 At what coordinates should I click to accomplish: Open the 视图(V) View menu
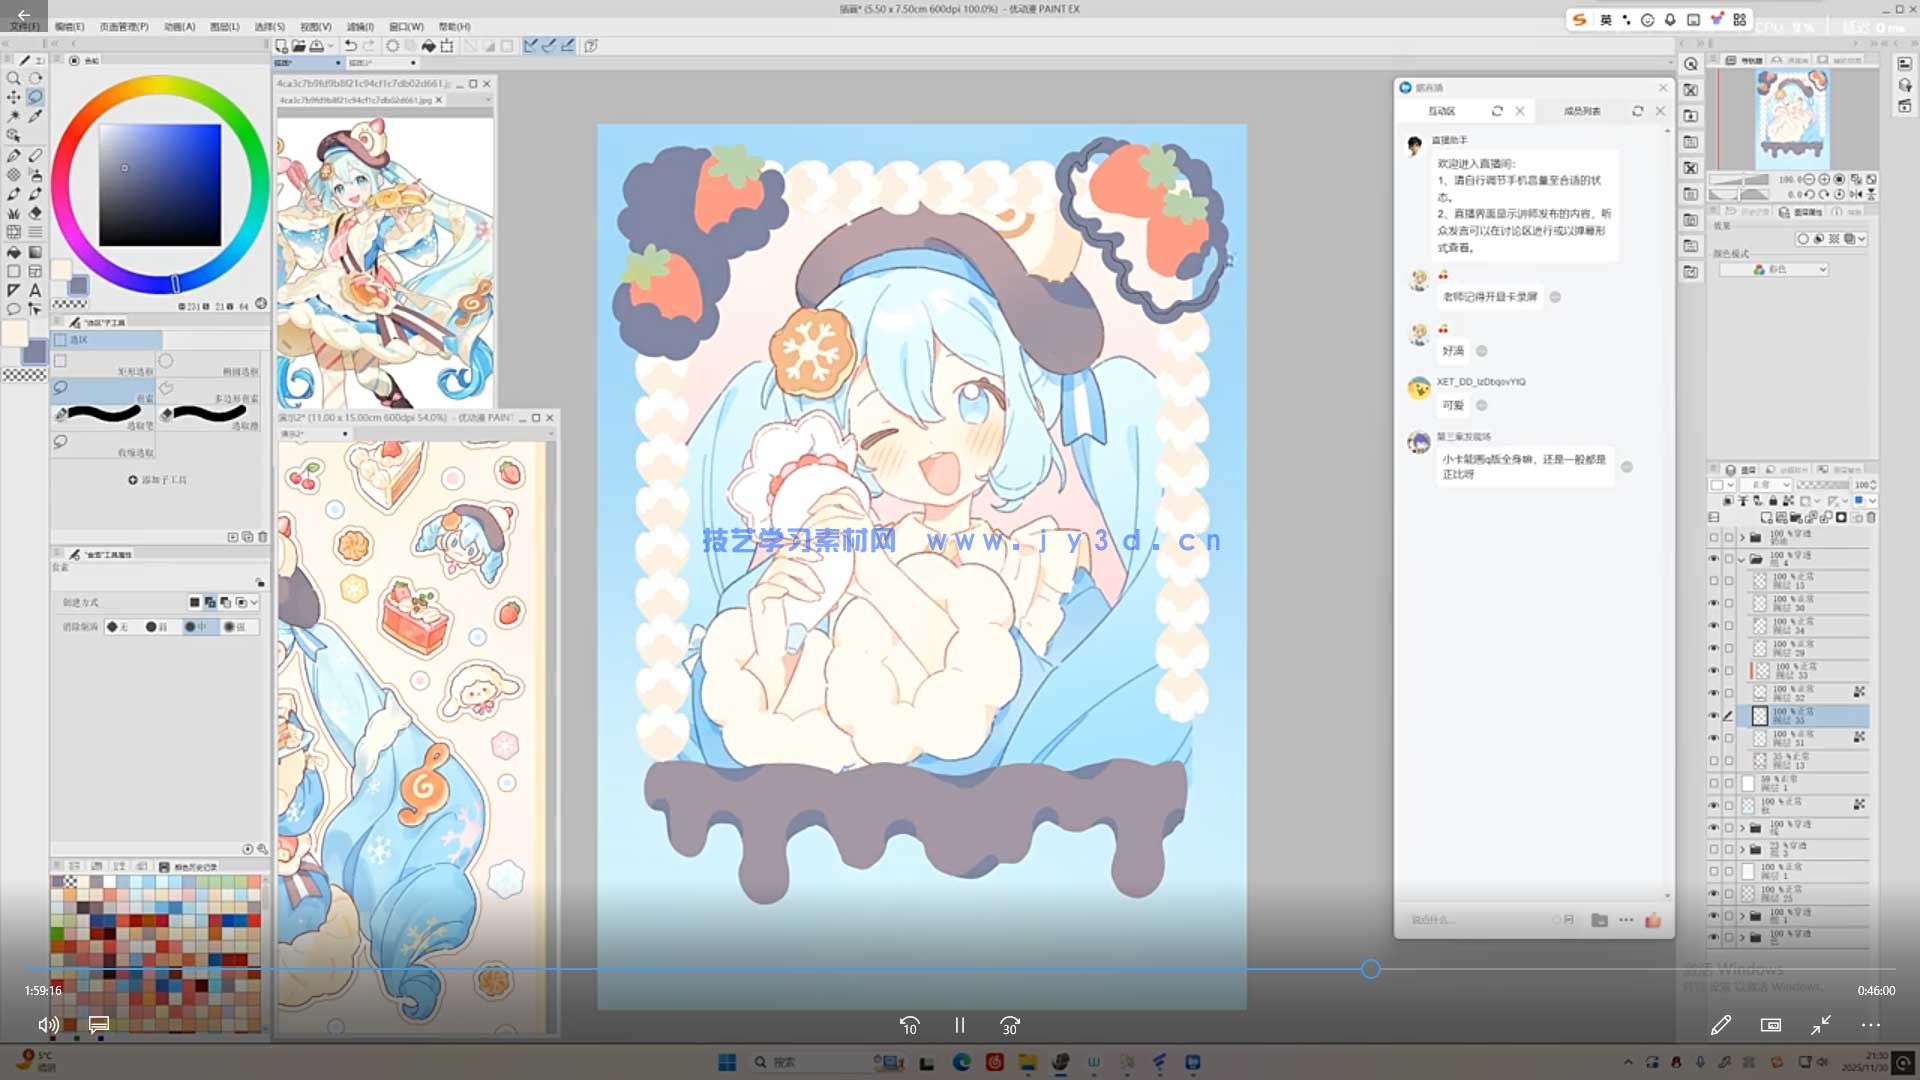(315, 27)
